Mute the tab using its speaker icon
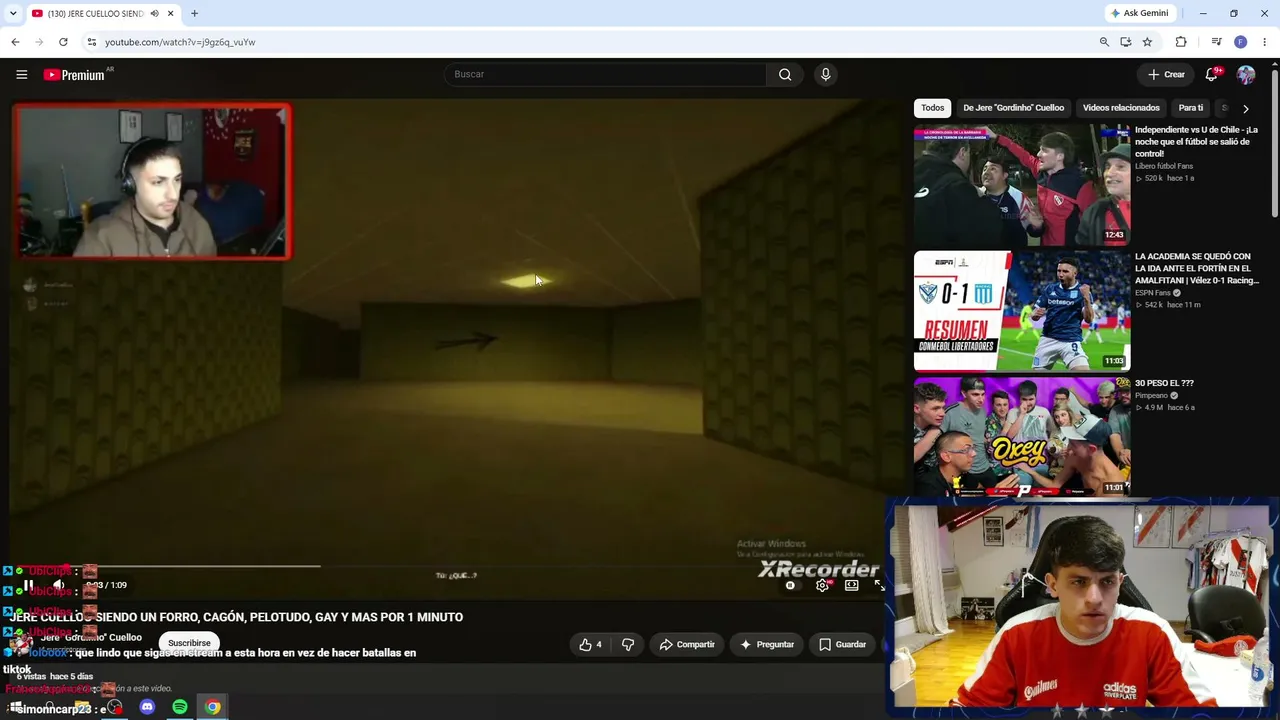This screenshot has height=720, width=1280. [154, 14]
